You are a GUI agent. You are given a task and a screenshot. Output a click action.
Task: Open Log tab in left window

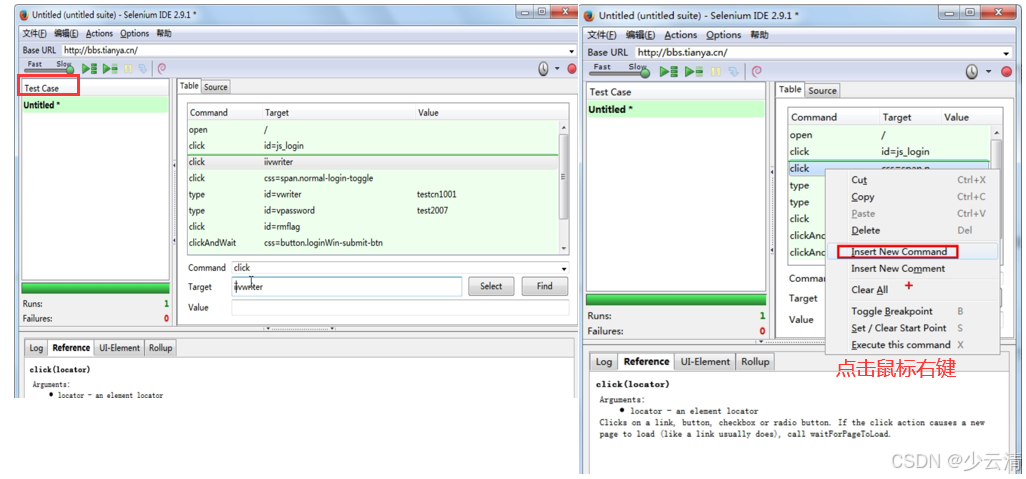point(36,348)
